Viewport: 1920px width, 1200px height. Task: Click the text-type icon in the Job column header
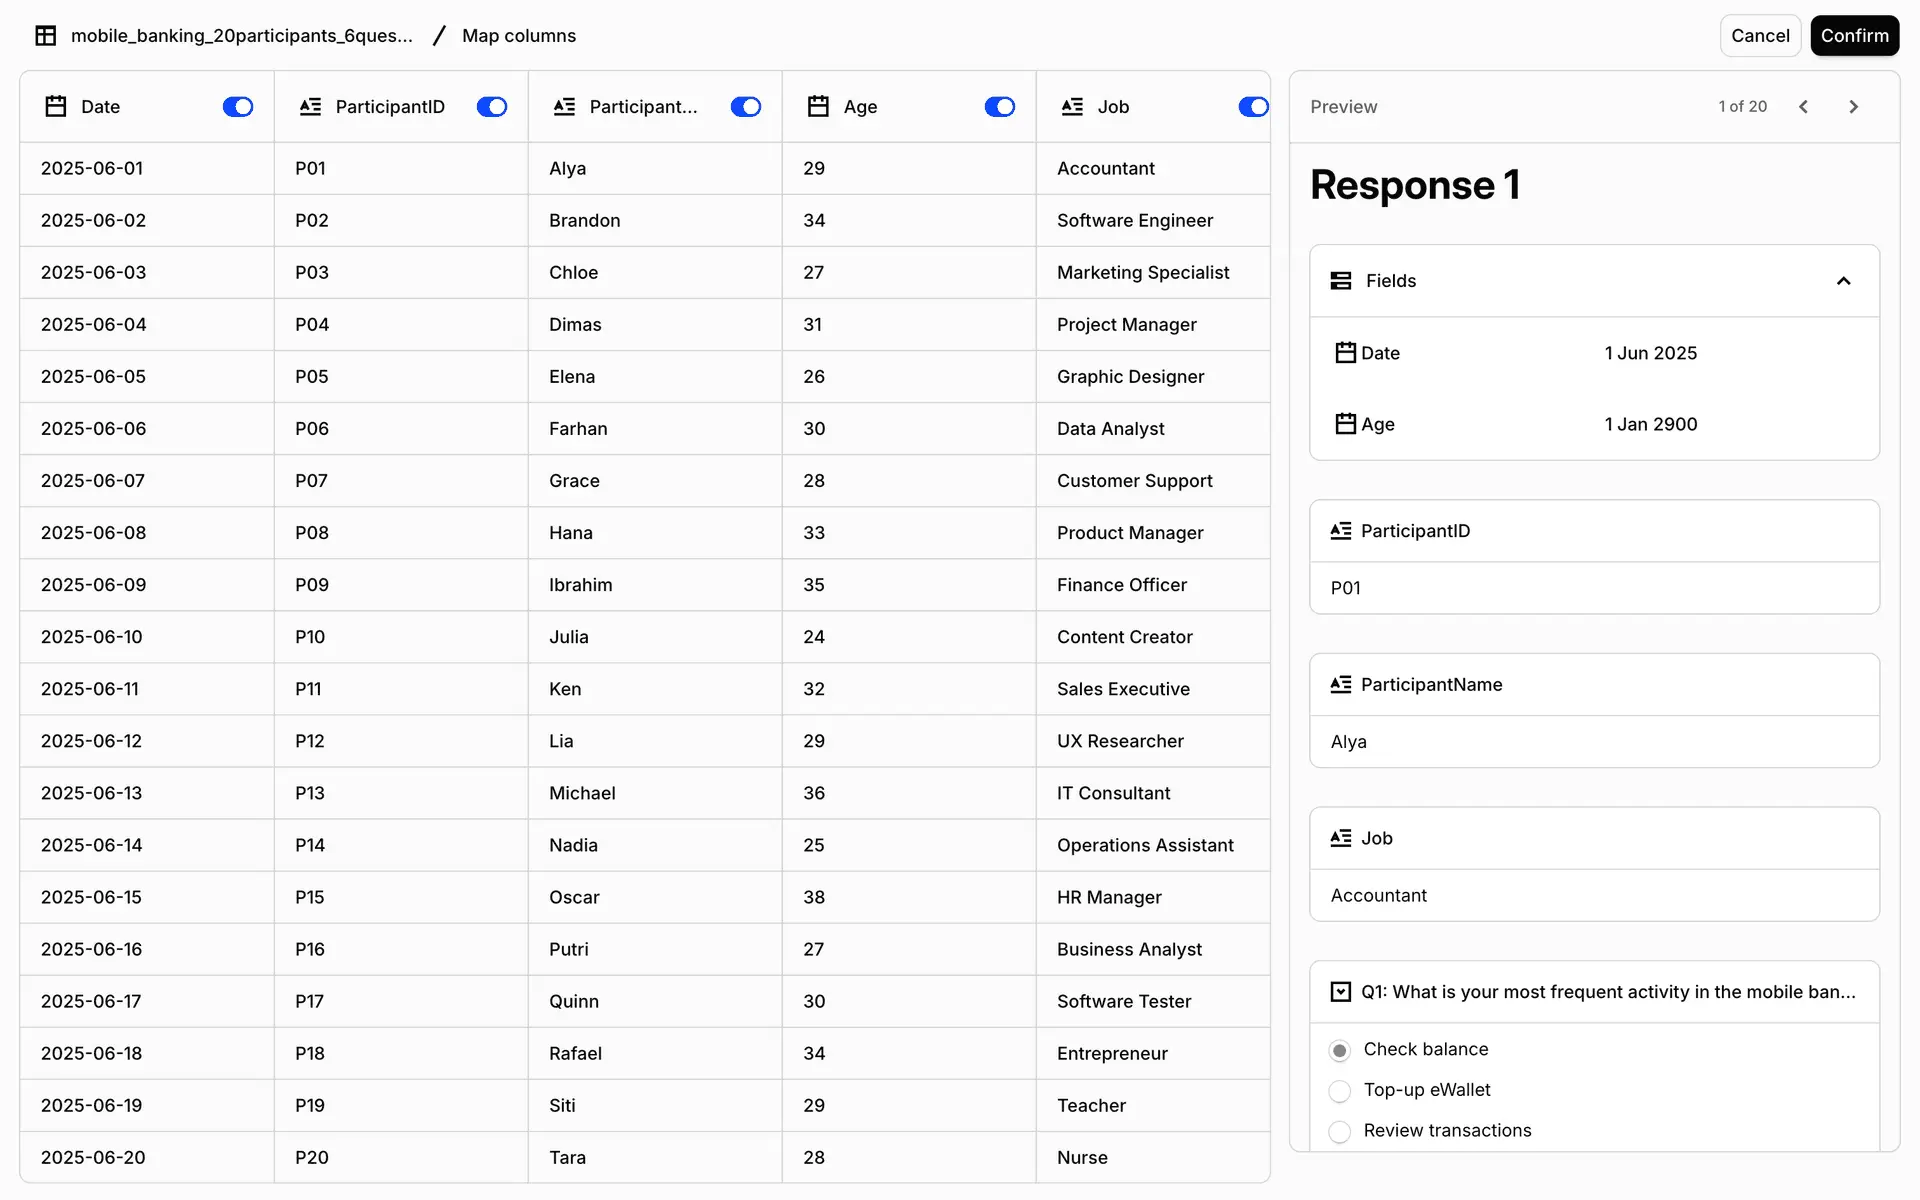coord(1072,107)
